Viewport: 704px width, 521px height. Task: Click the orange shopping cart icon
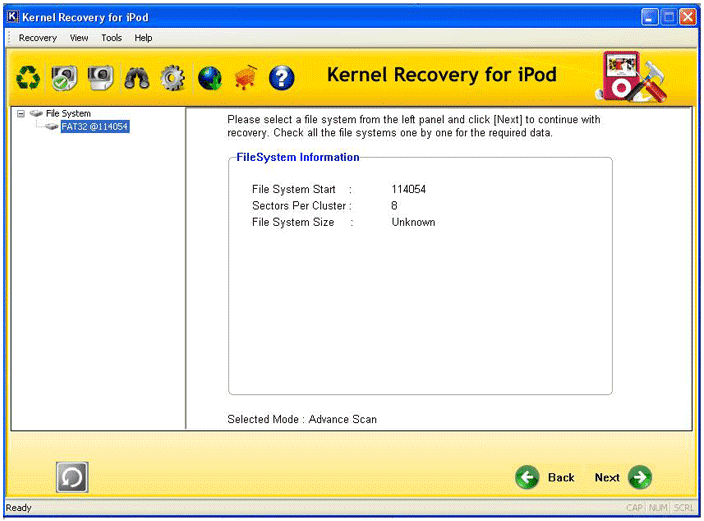tap(246, 78)
